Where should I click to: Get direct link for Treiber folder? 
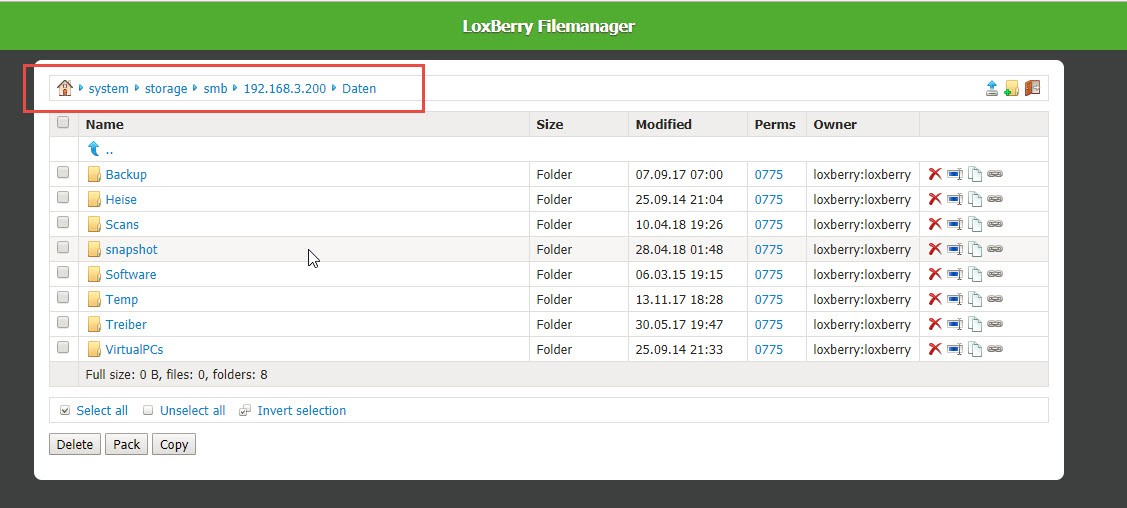pos(995,324)
